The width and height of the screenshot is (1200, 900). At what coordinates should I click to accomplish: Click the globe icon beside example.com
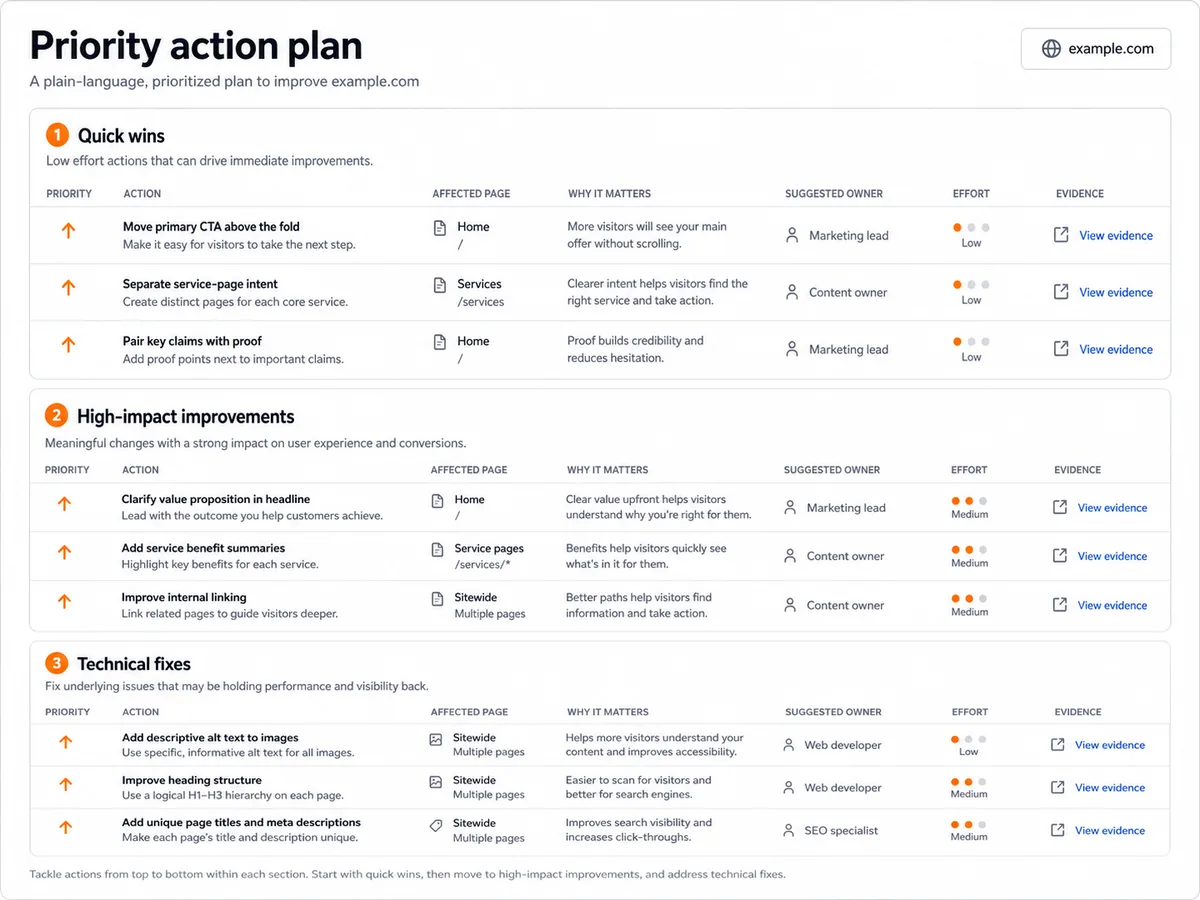click(1051, 49)
